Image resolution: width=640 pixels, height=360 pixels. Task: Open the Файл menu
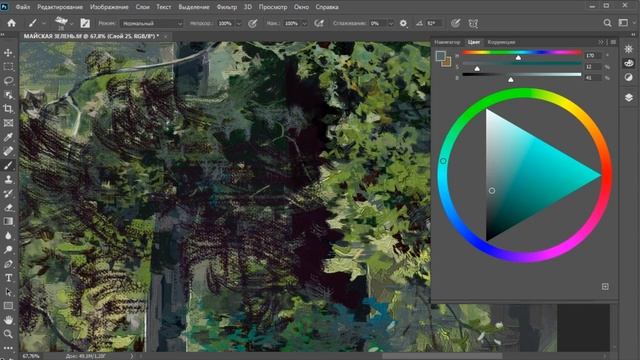pyautogui.click(x=23, y=7)
